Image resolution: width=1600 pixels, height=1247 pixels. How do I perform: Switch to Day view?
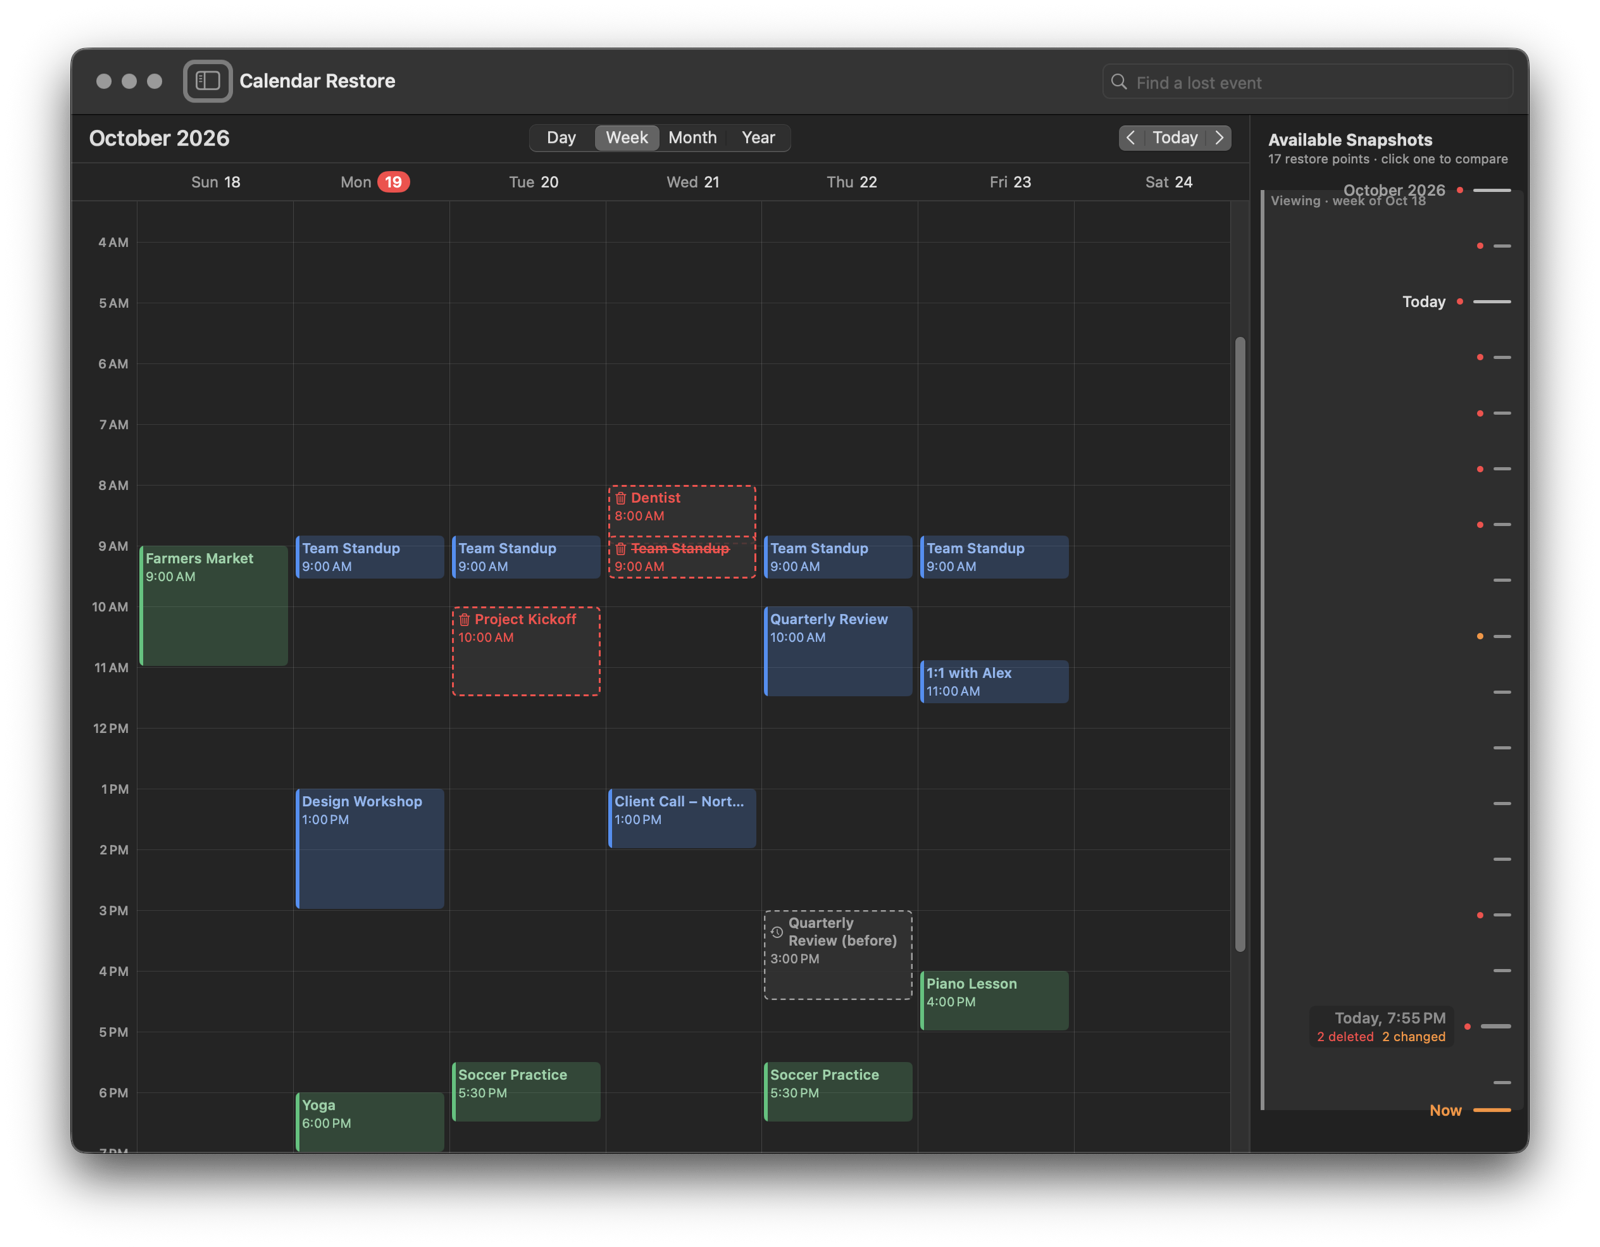[561, 138]
